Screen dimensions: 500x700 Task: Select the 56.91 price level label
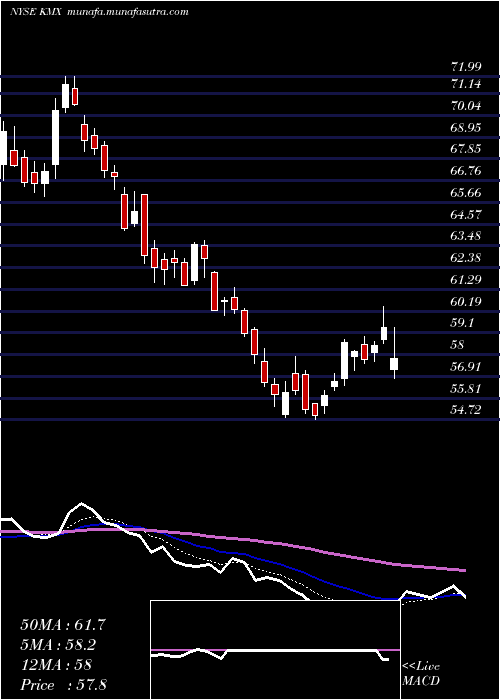(x=467, y=367)
